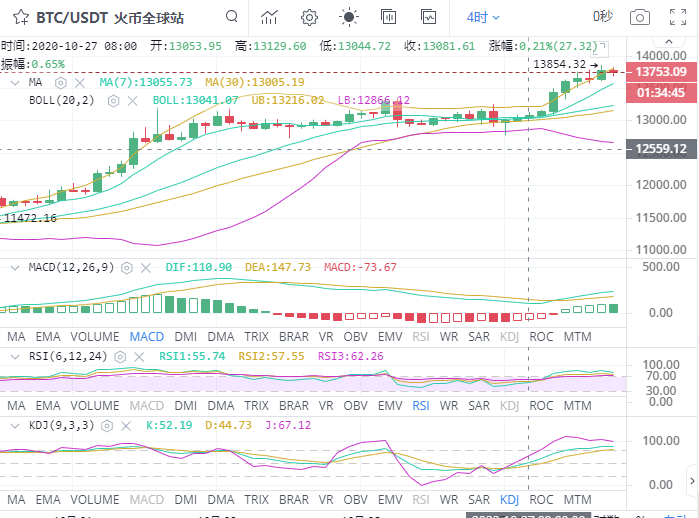Select VOLUME tab in the MACD panel
This screenshot has width=699, height=518.
pos(95,337)
